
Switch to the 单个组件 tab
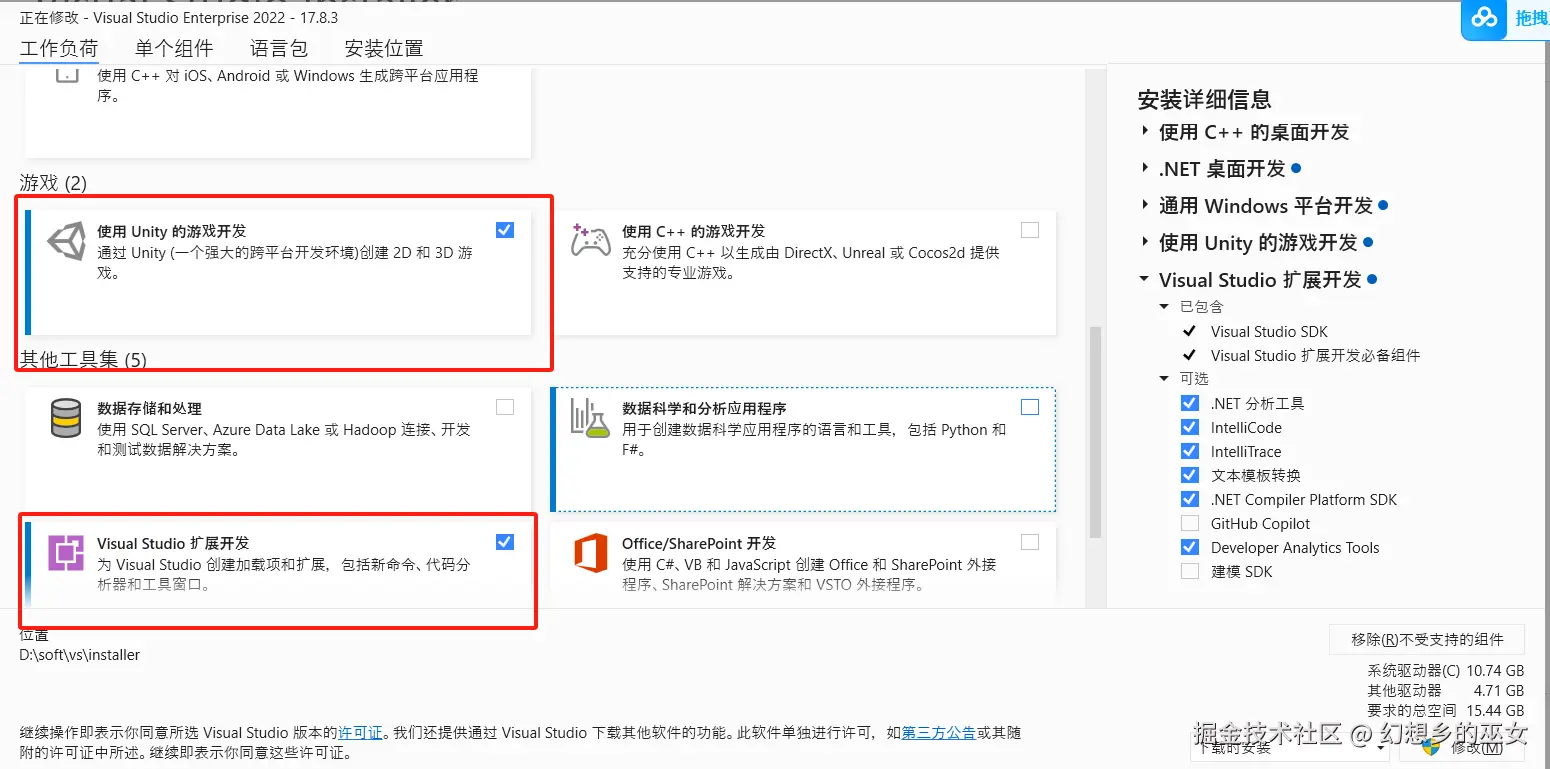[174, 49]
